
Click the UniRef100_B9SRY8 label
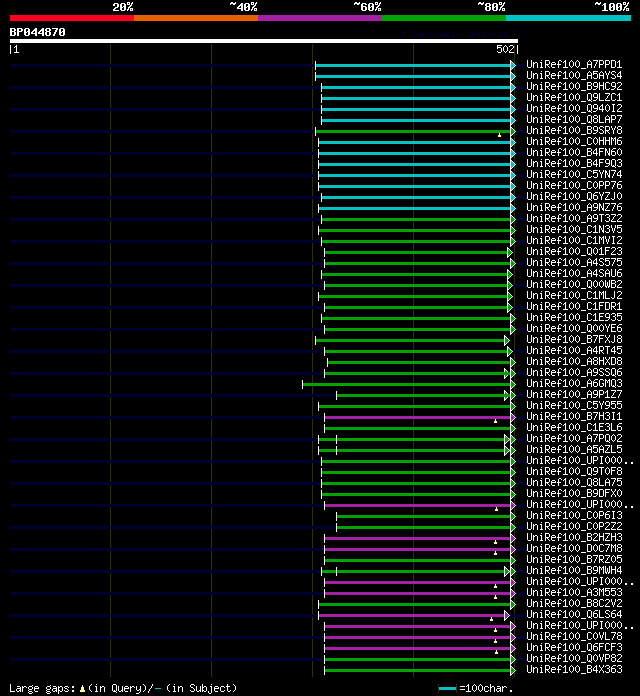pos(574,130)
